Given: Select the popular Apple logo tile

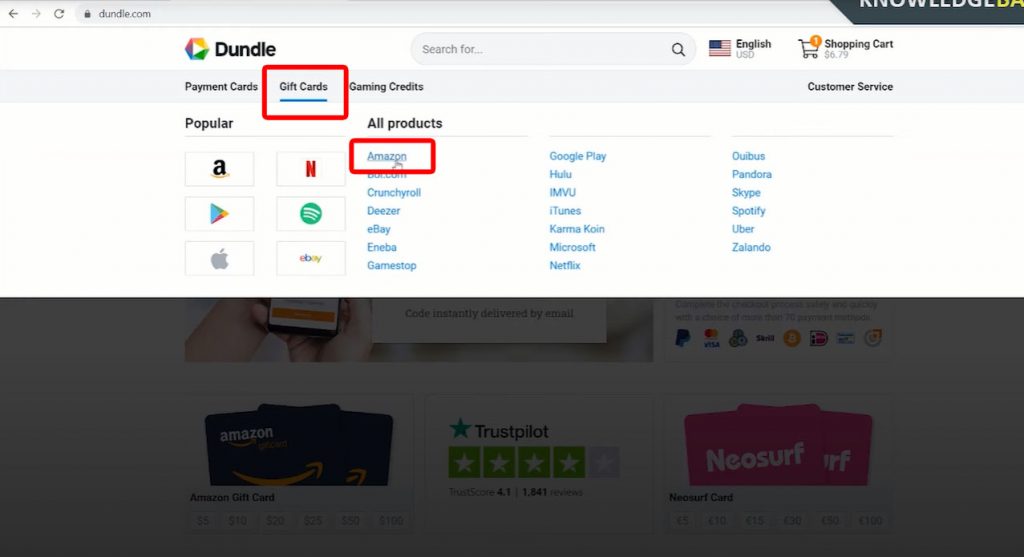Looking at the screenshot, I should tap(219, 259).
